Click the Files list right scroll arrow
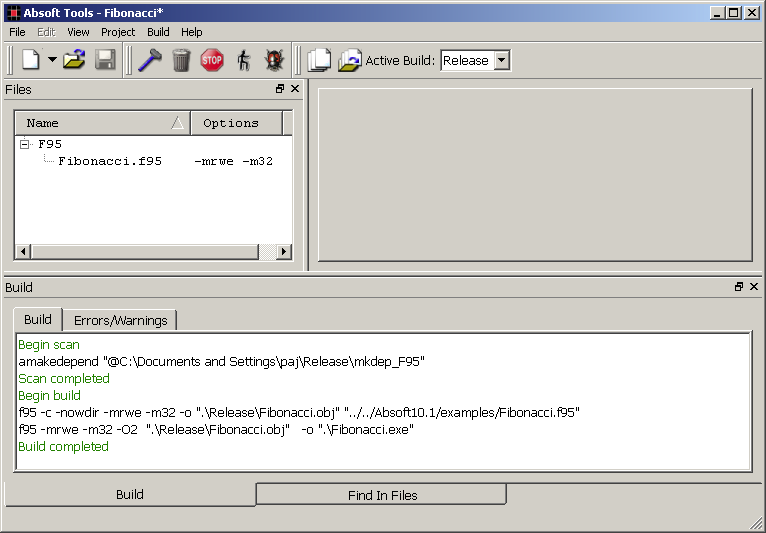766x533 pixels. pos(284,252)
